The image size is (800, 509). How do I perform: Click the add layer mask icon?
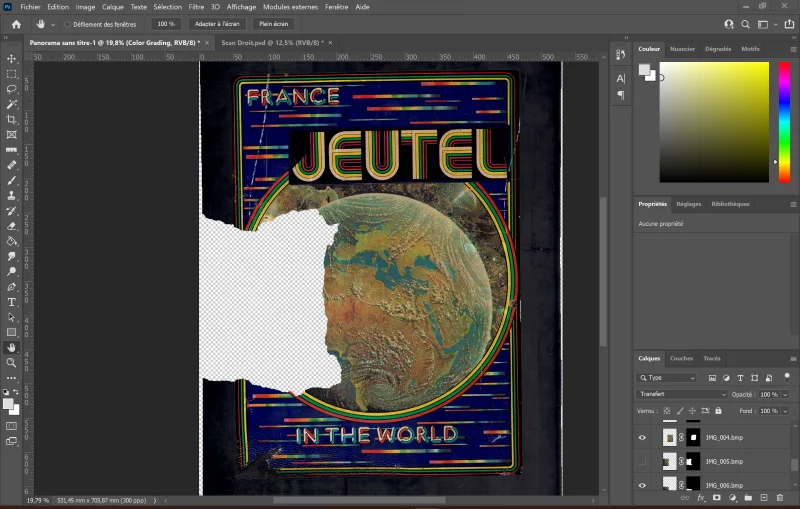click(x=717, y=497)
